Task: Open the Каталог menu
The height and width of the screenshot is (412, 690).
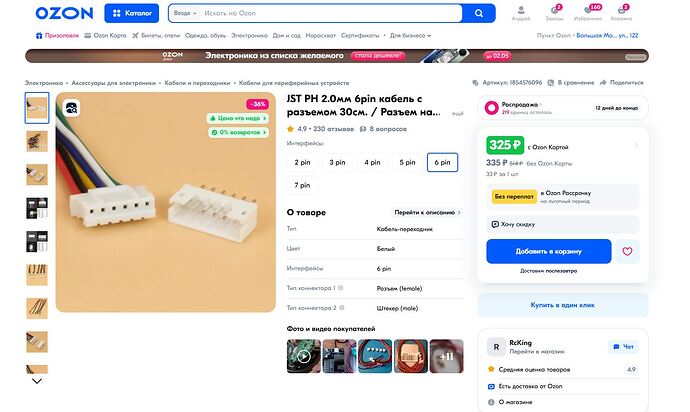Action: [x=132, y=13]
